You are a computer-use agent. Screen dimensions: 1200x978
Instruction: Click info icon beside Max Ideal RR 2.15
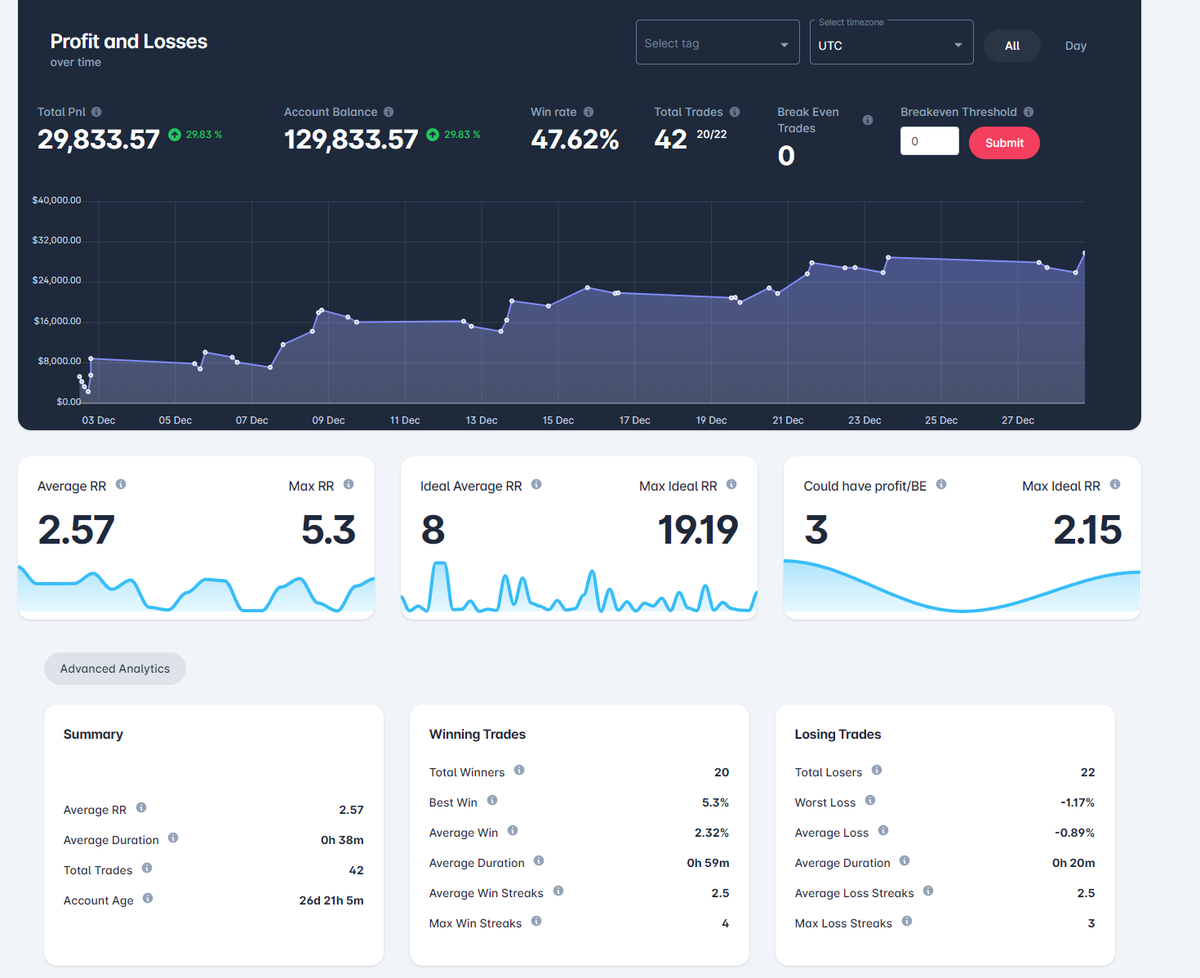click(x=1114, y=485)
